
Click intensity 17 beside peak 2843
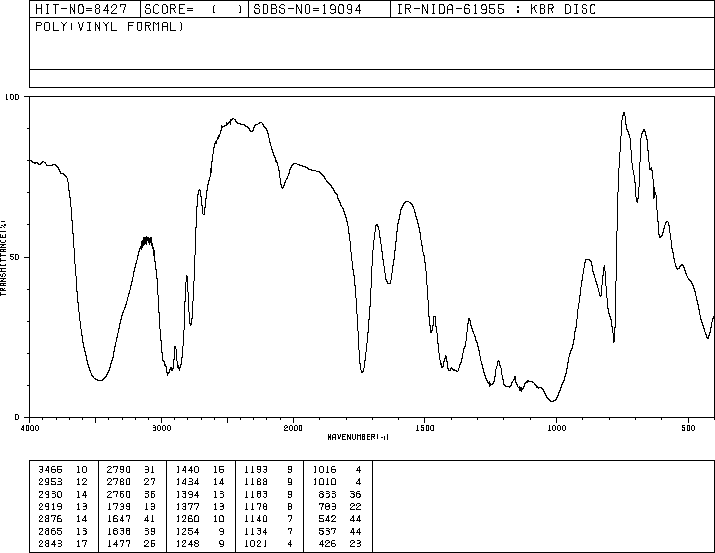click(82, 544)
